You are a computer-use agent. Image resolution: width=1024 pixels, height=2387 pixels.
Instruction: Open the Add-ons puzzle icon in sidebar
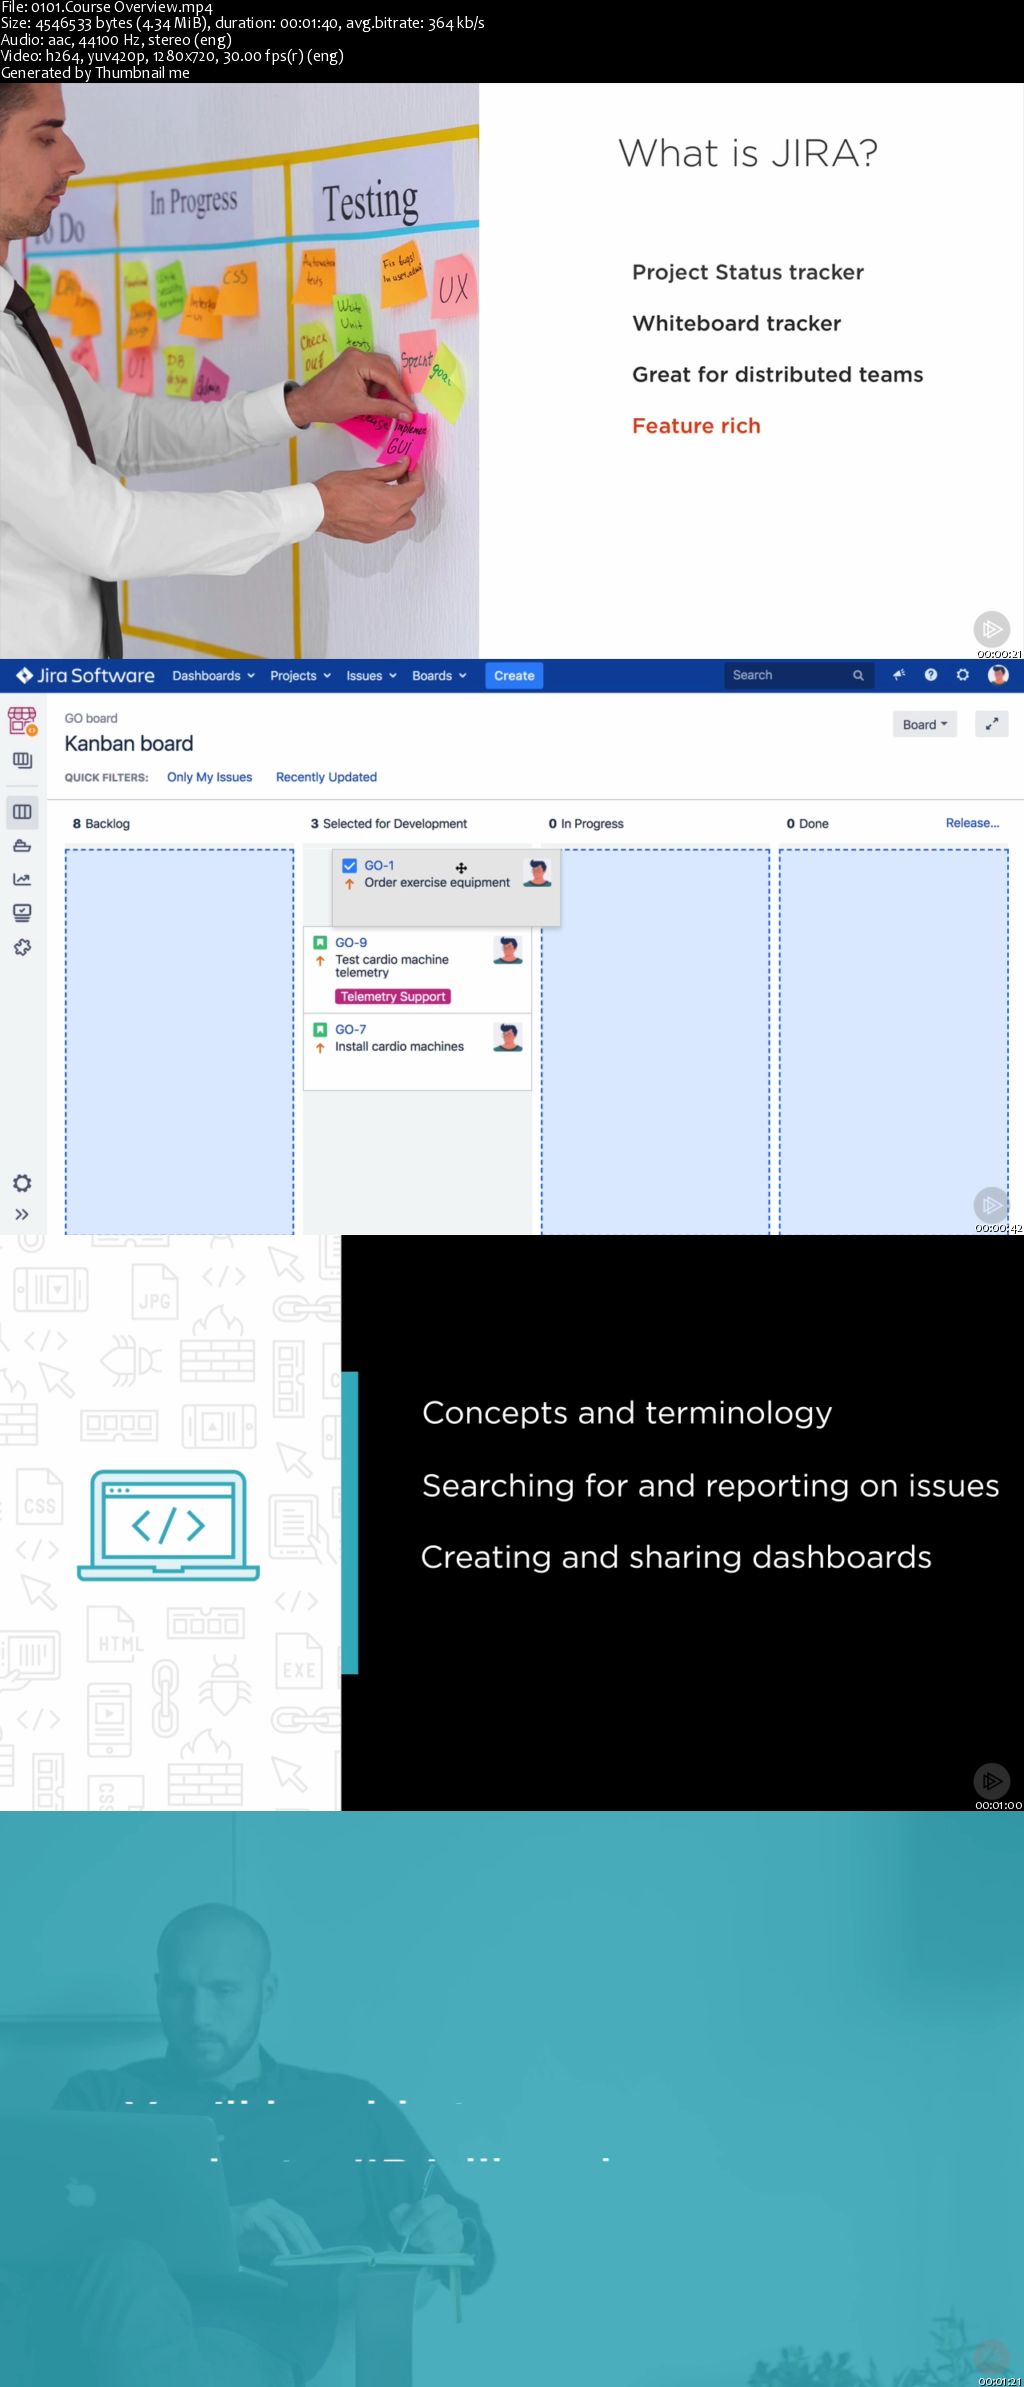[22, 947]
